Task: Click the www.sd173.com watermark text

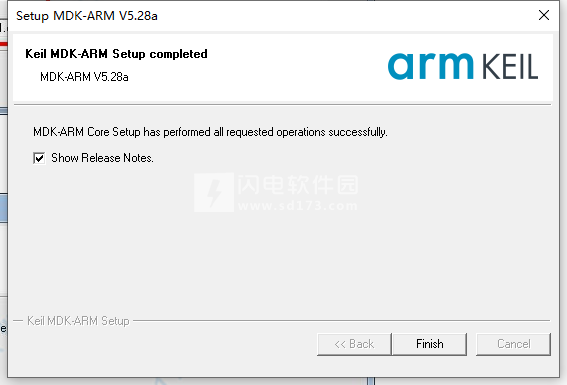Action: point(298,206)
